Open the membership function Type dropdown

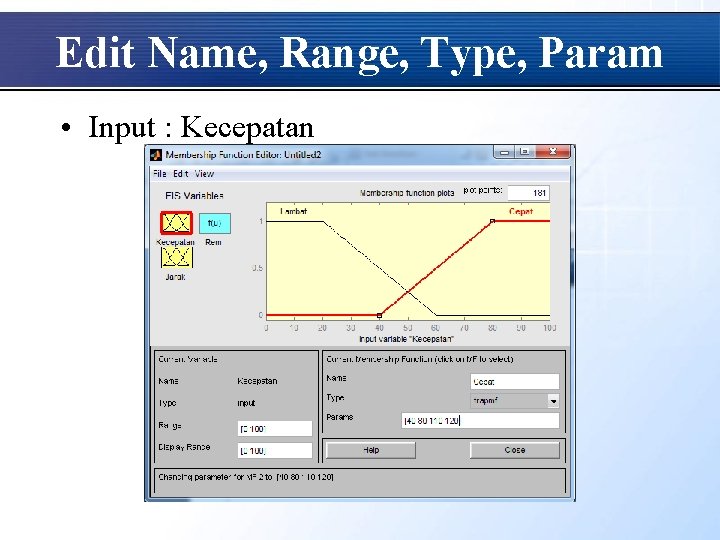515,401
